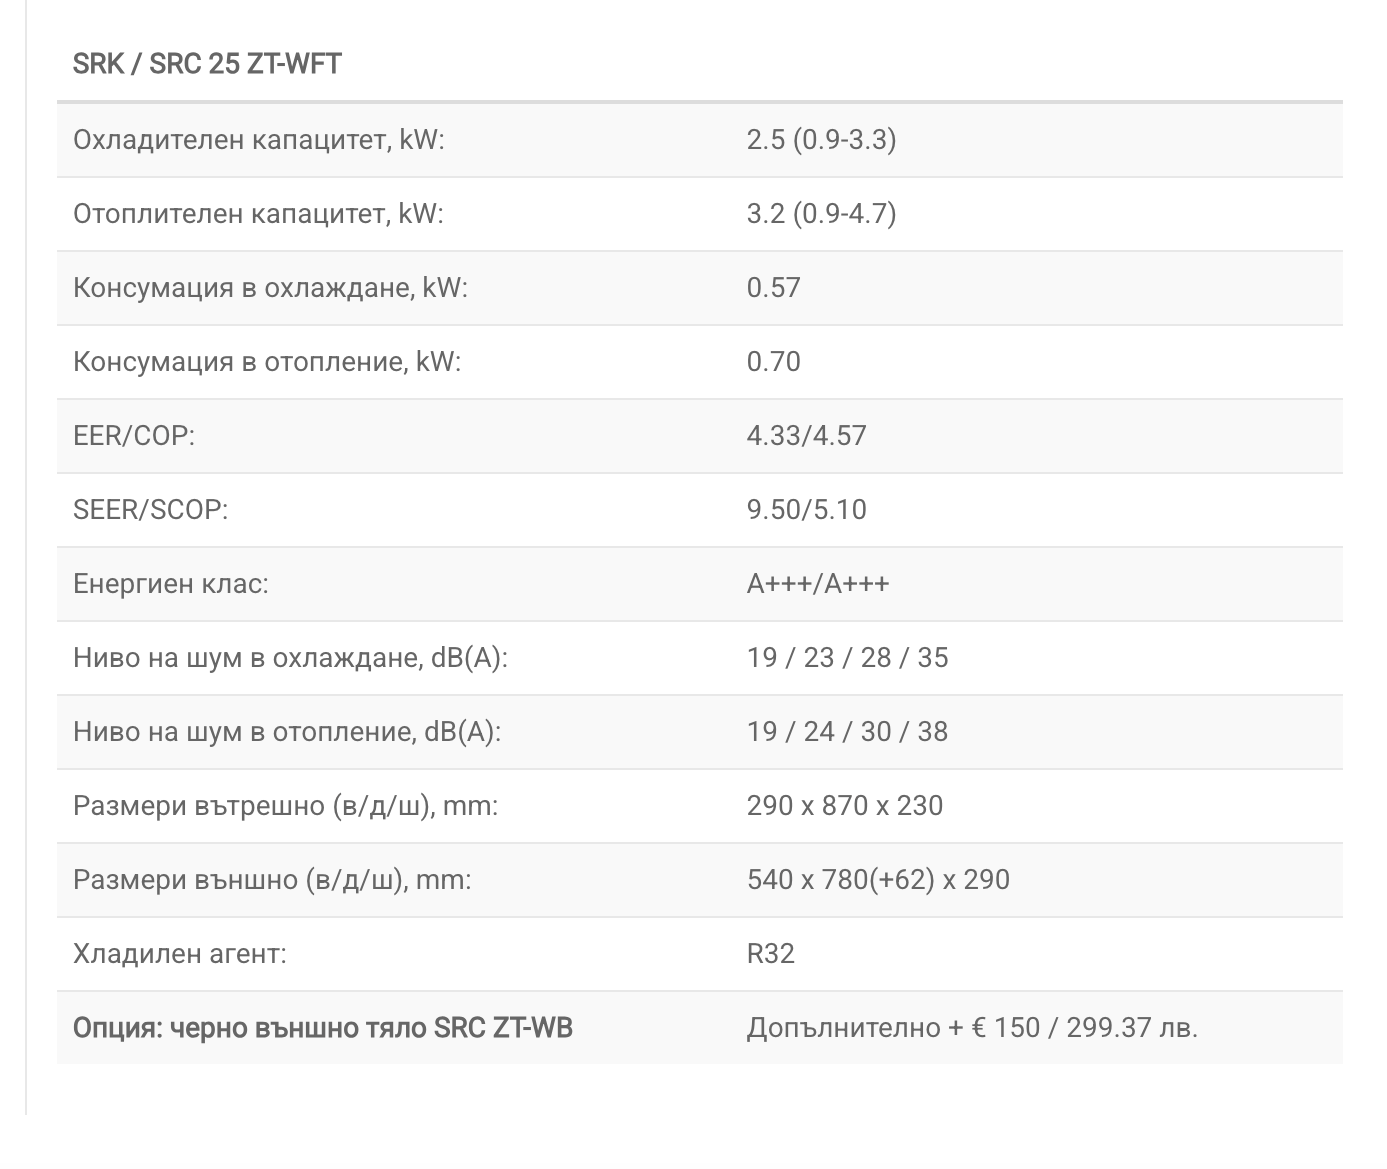Click indoor dimensions 290 x 870 x 230
The image size is (1387, 1169).
coord(844,805)
